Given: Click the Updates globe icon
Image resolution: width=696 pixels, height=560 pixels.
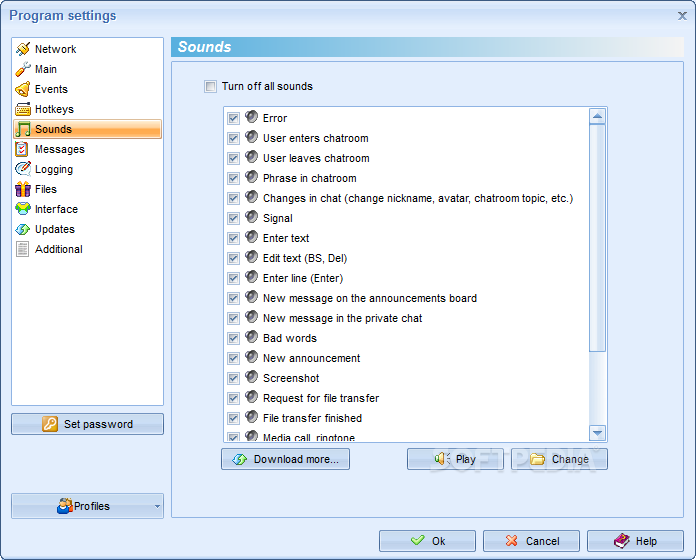Looking at the screenshot, I should [23, 229].
